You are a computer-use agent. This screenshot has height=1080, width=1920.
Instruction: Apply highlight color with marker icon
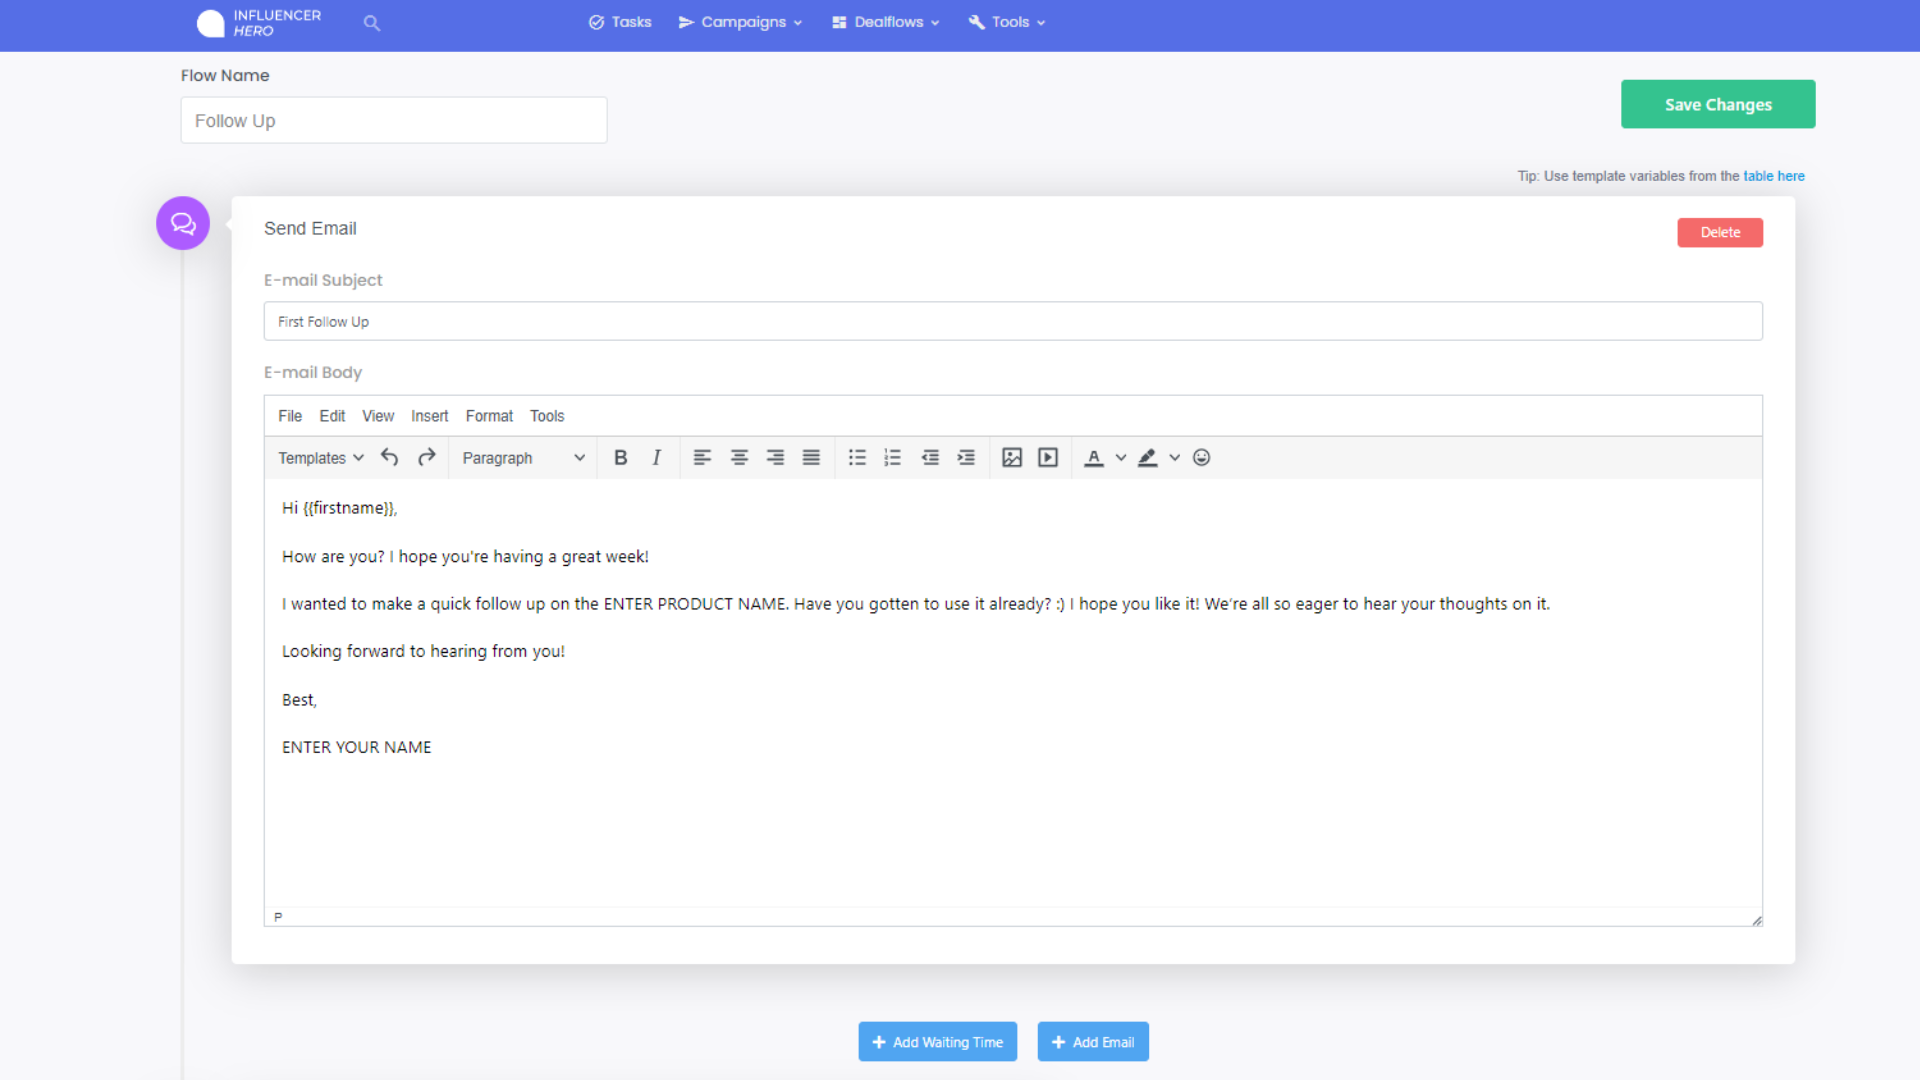coord(1148,457)
